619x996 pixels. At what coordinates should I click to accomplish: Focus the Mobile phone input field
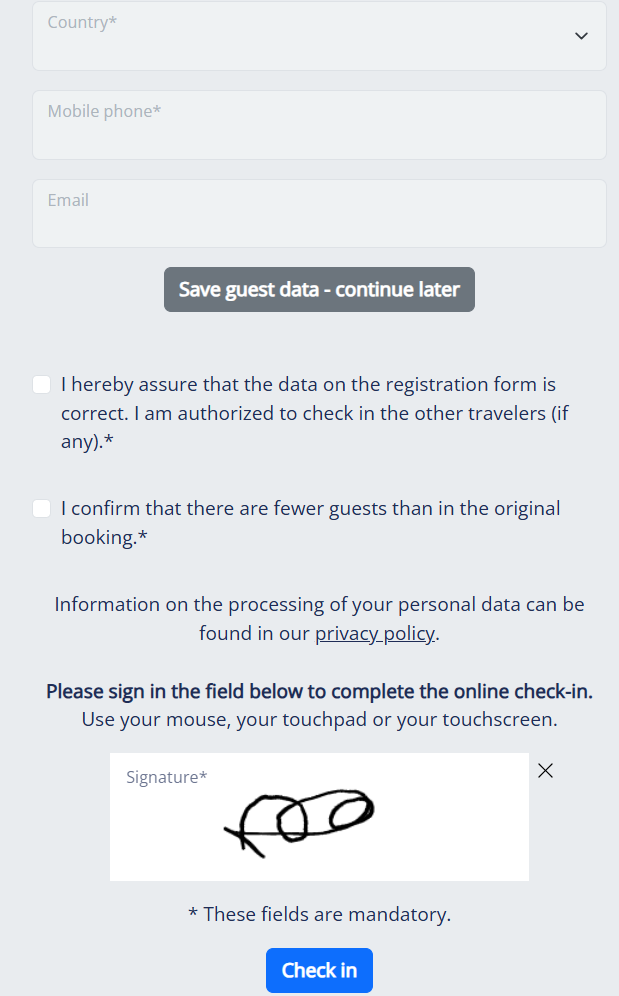click(x=319, y=125)
